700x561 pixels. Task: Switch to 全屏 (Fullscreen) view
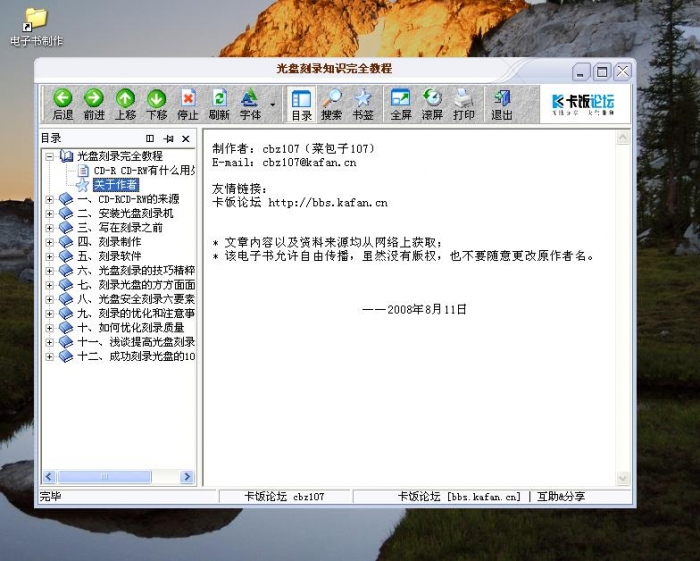click(x=401, y=103)
